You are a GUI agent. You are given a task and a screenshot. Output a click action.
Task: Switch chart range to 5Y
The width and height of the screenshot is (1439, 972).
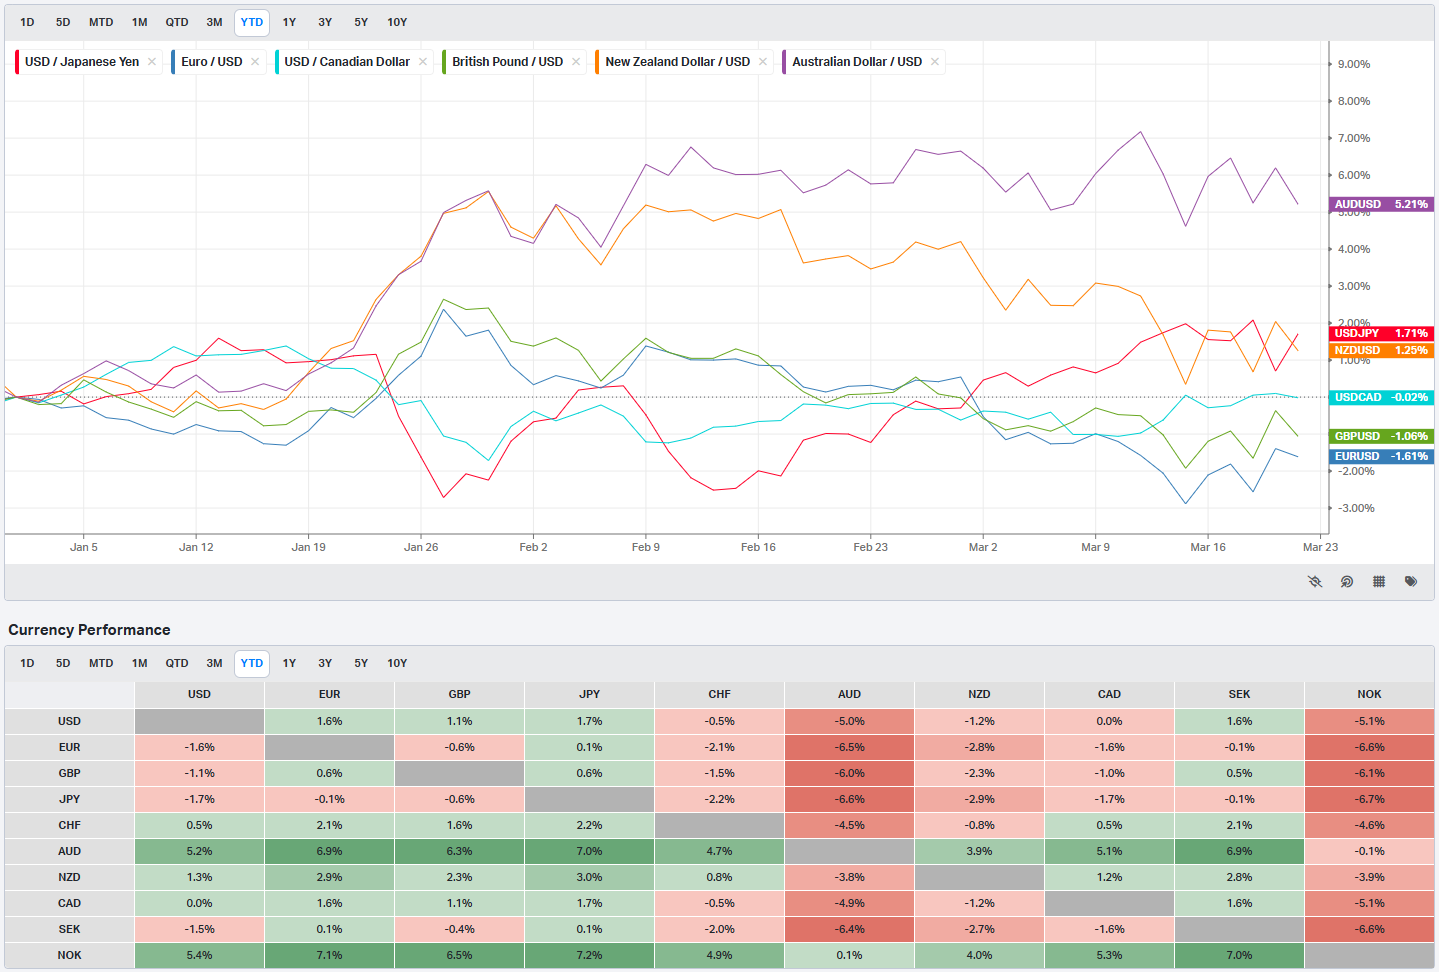(361, 22)
